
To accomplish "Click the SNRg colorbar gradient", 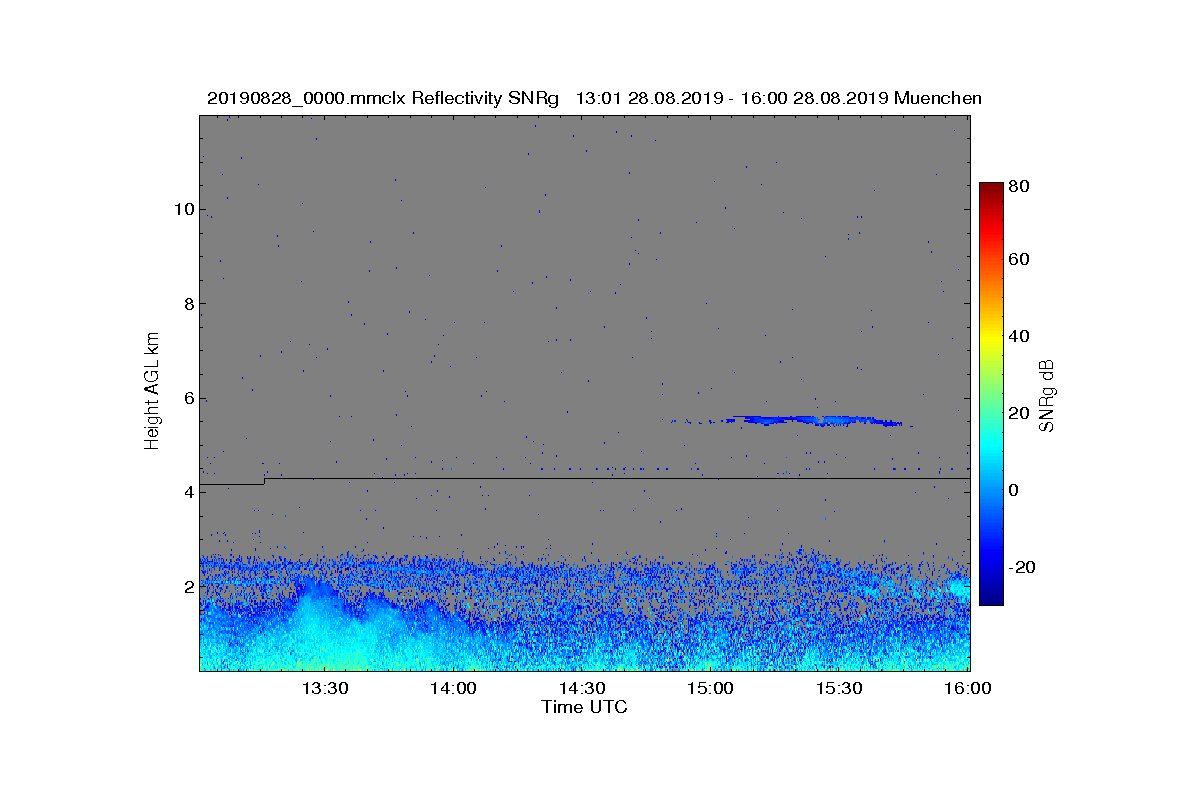I will pos(990,394).
